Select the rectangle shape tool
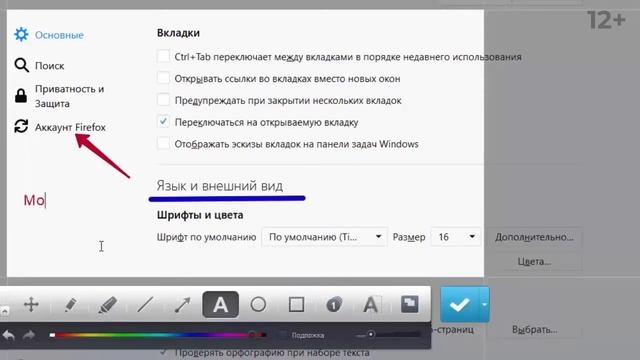This screenshot has height=360, width=640. [296, 304]
